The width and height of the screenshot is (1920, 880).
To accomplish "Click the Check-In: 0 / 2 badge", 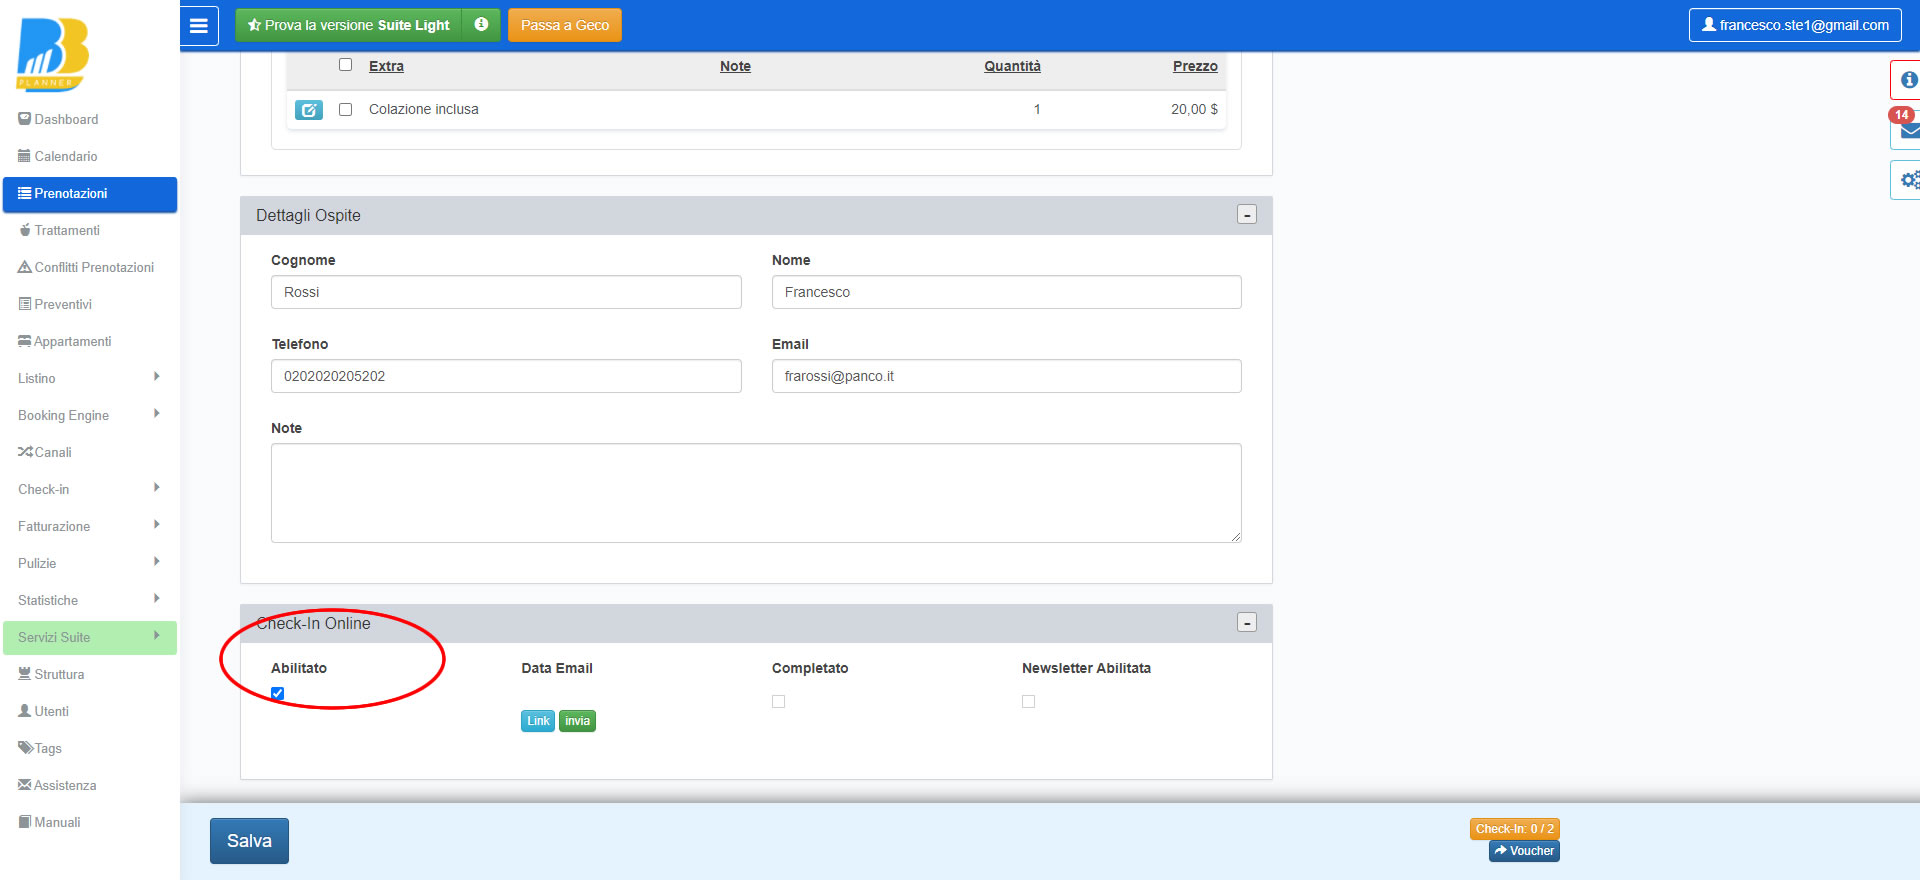I will tap(1515, 829).
